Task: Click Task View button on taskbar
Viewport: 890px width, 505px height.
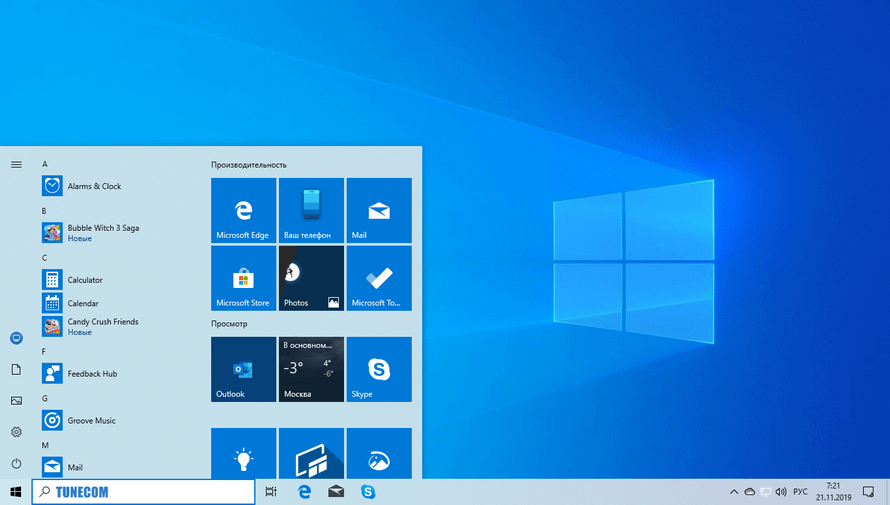Action: coord(271,492)
